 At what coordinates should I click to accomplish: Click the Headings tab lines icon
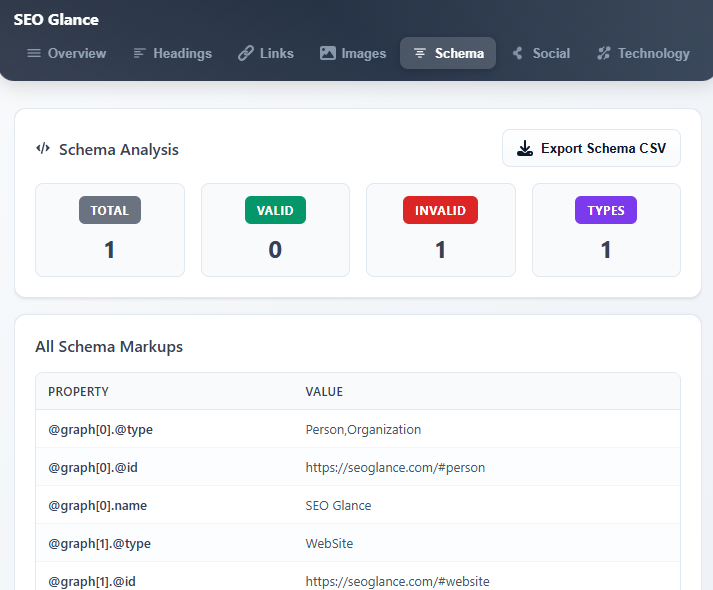(139, 53)
